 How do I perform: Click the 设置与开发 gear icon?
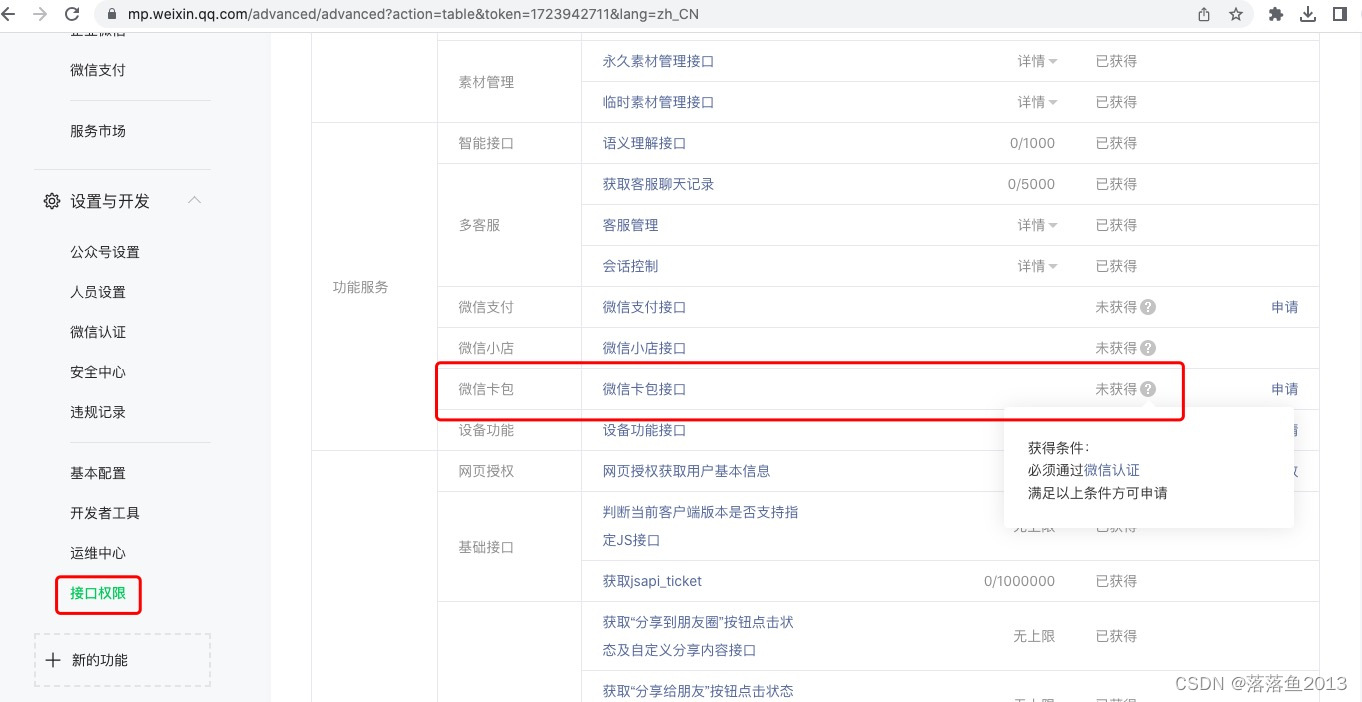[52, 201]
